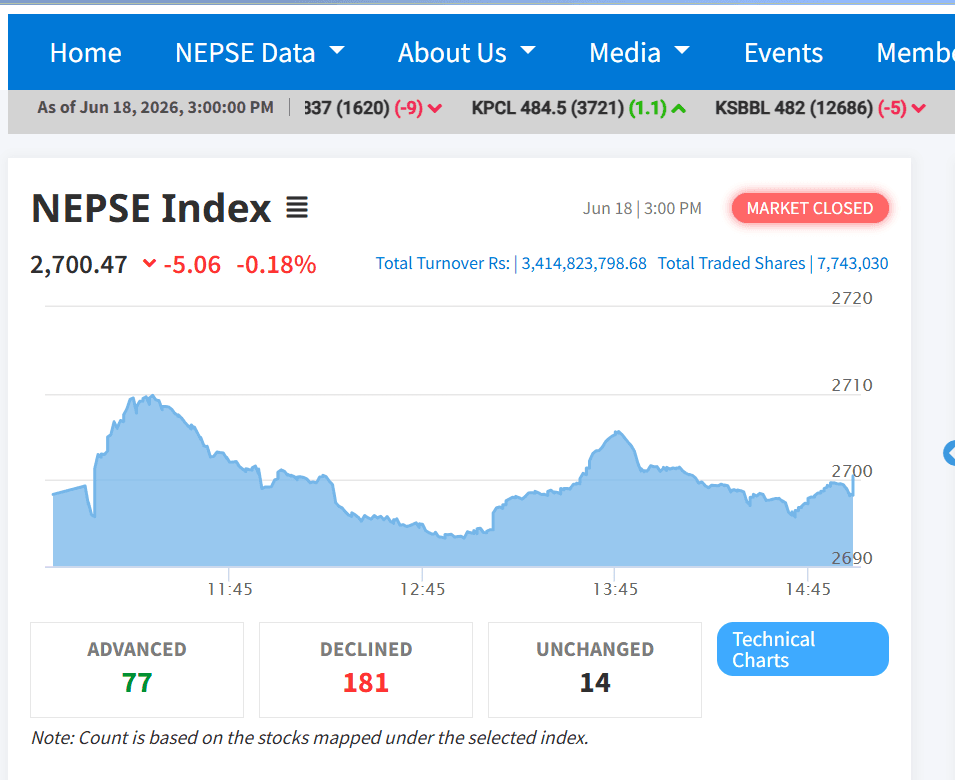Image resolution: width=955 pixels, height=780 pixels.
Task: Click the morning peak of the chart
Action: 151,398
